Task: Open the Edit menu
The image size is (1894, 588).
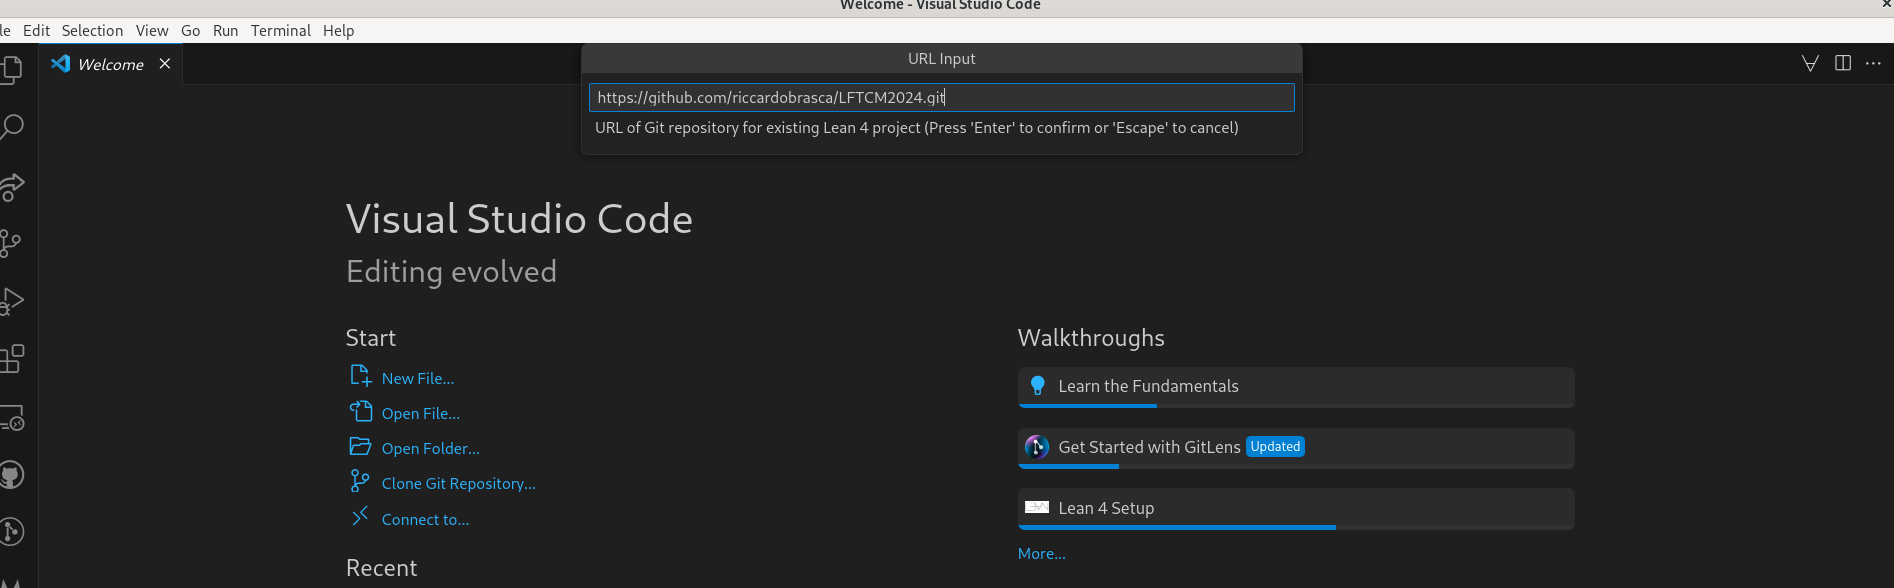Action: [x=36, y=30]
